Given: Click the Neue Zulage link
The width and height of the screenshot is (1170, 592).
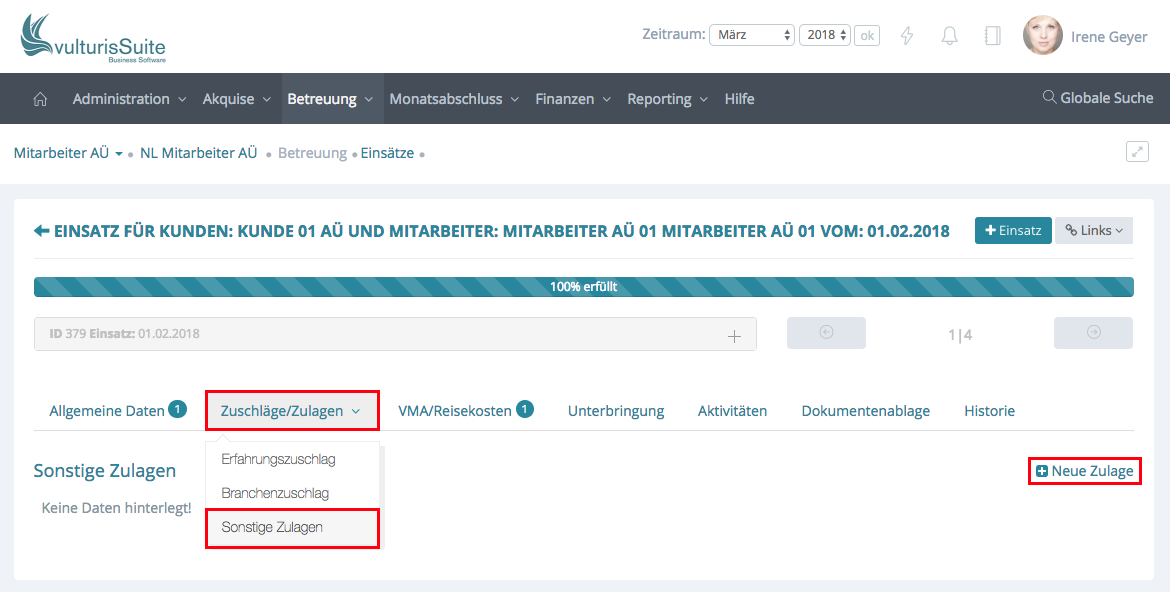Looking at the screenshot, I should point(1084,471).
